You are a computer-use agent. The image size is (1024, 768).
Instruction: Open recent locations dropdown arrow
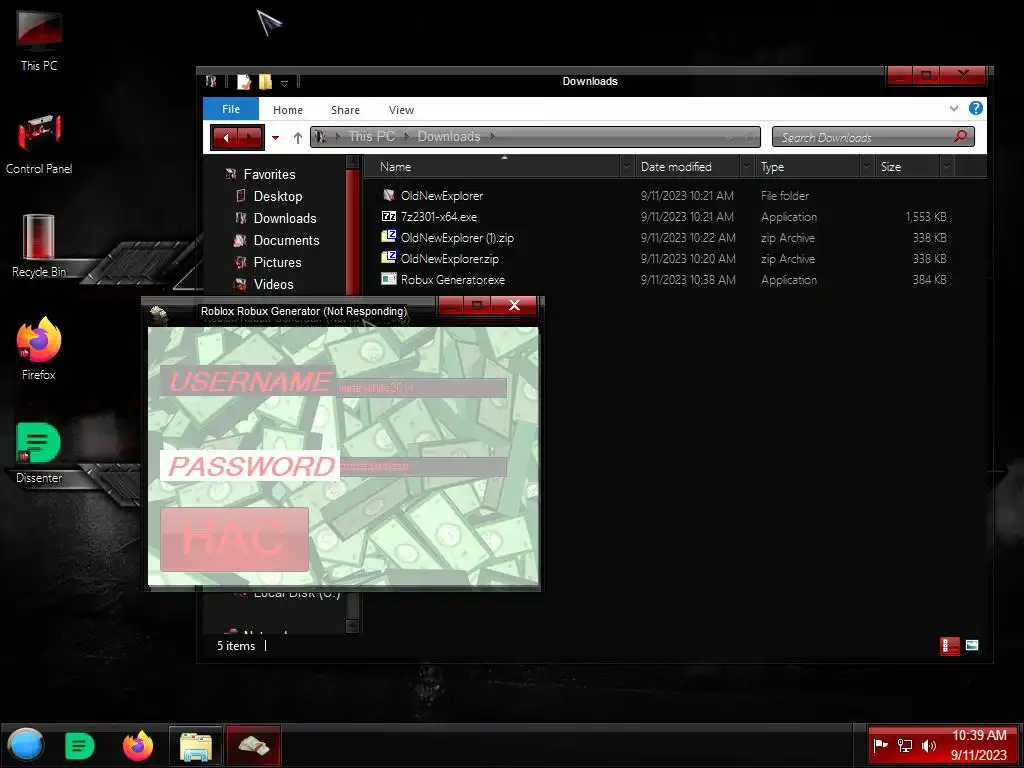pyautogui.click(x=276, y=138)
